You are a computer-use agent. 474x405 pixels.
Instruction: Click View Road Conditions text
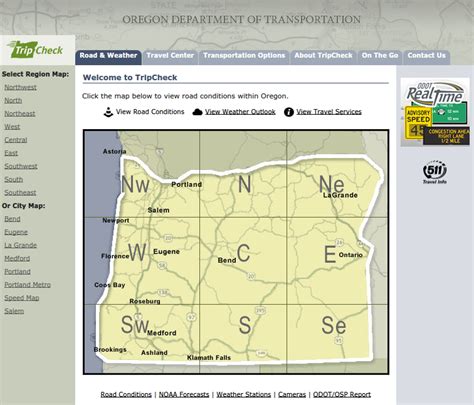coord(150,112)
